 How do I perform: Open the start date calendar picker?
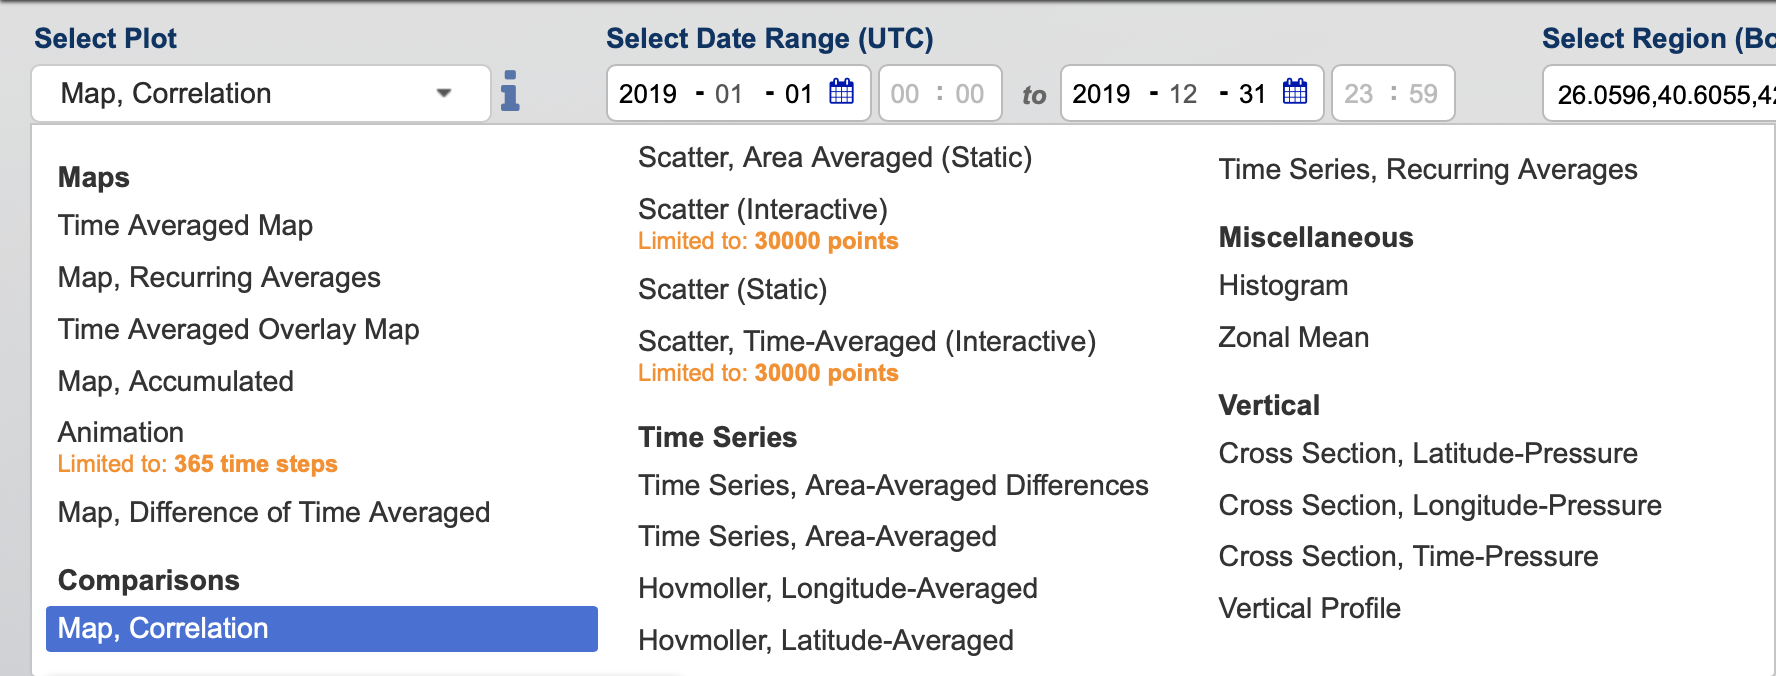(x=842, y=92)
